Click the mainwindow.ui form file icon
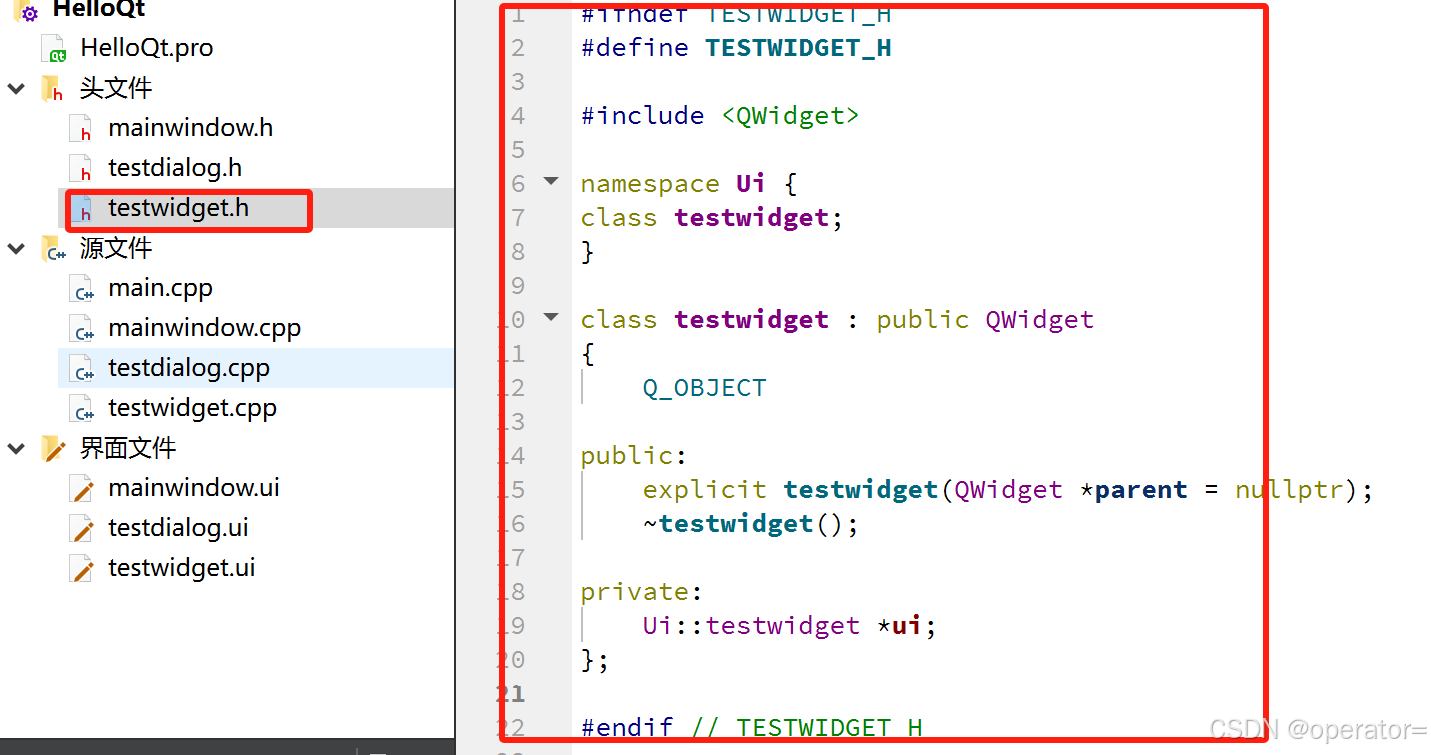 (81, 488)
